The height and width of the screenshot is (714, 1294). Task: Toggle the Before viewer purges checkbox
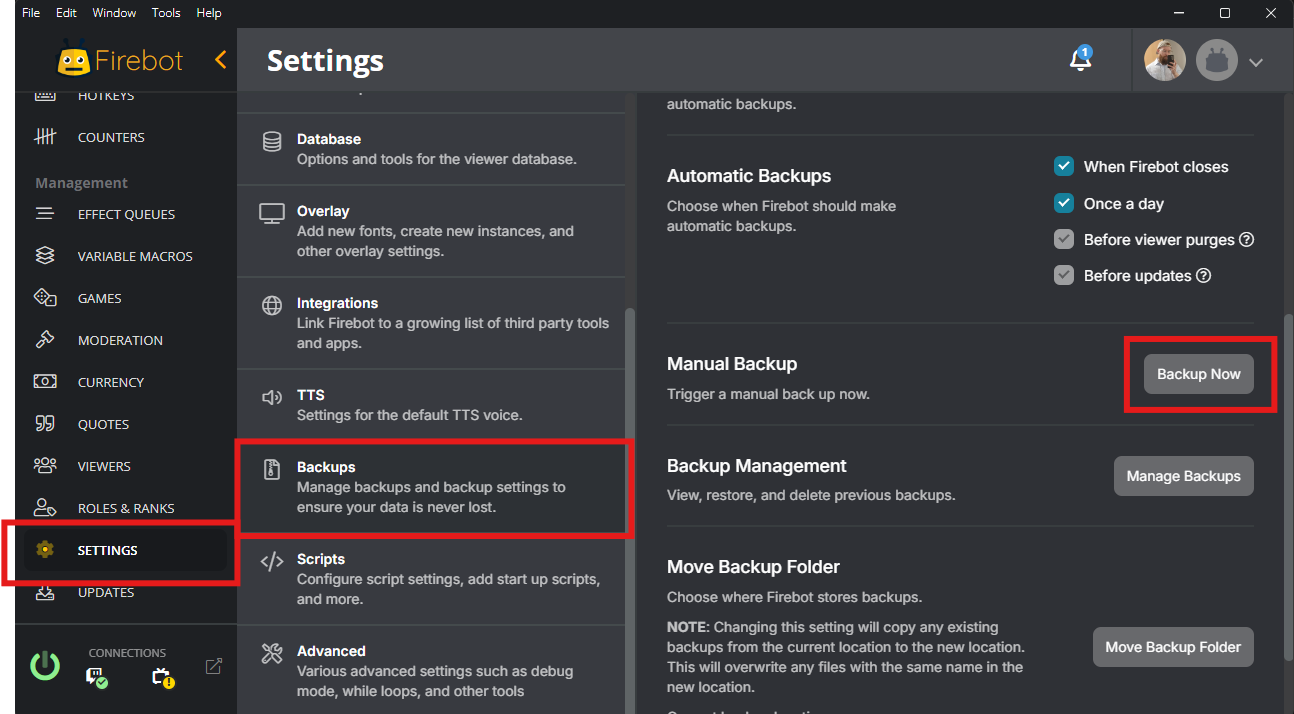[1064, 240]
